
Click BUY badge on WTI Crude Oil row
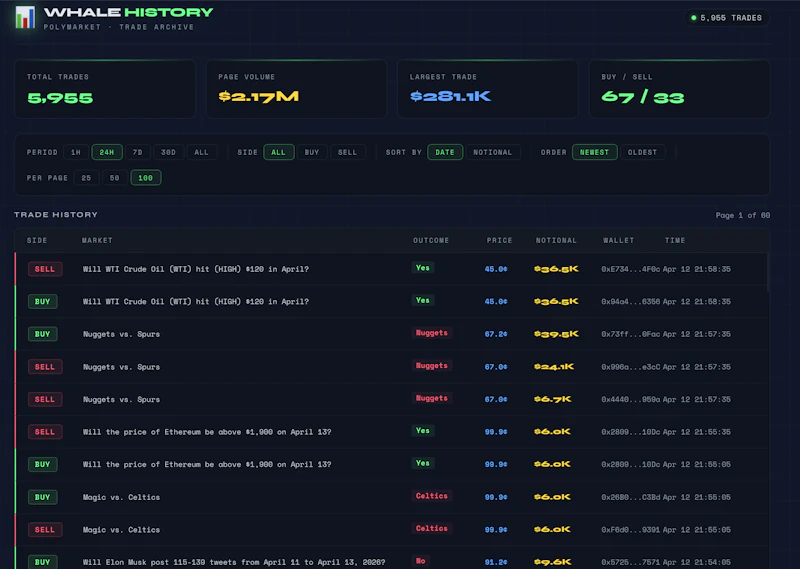click(42, 302)
